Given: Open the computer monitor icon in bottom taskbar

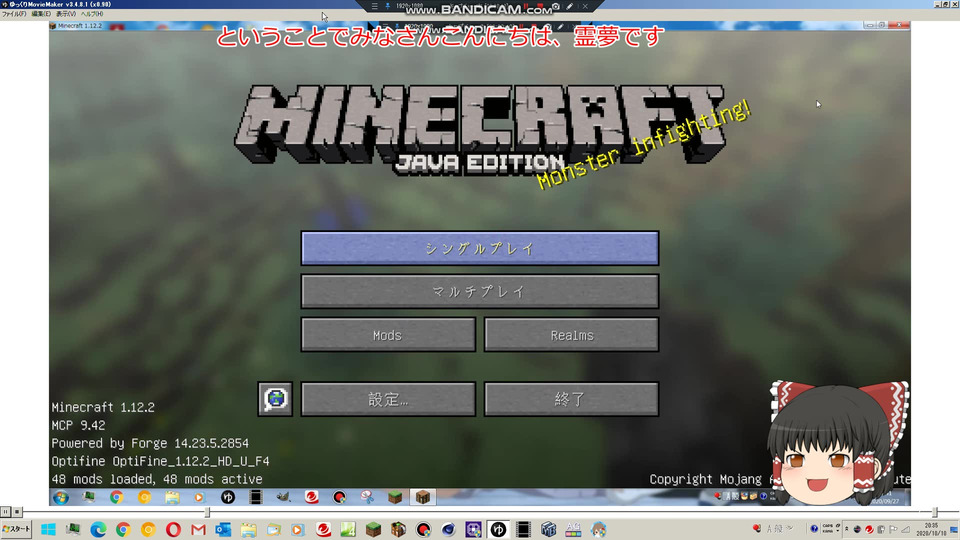Looking at the screenshot, I should click(73, 530).
